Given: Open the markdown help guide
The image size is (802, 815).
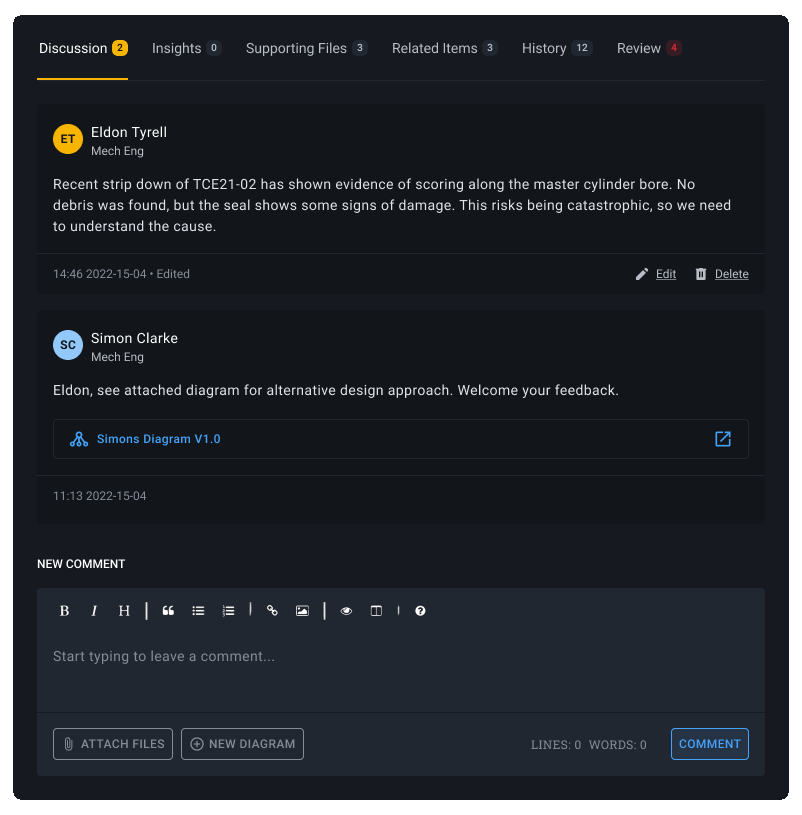Looking at the screenshot, I should click(420, 611).
